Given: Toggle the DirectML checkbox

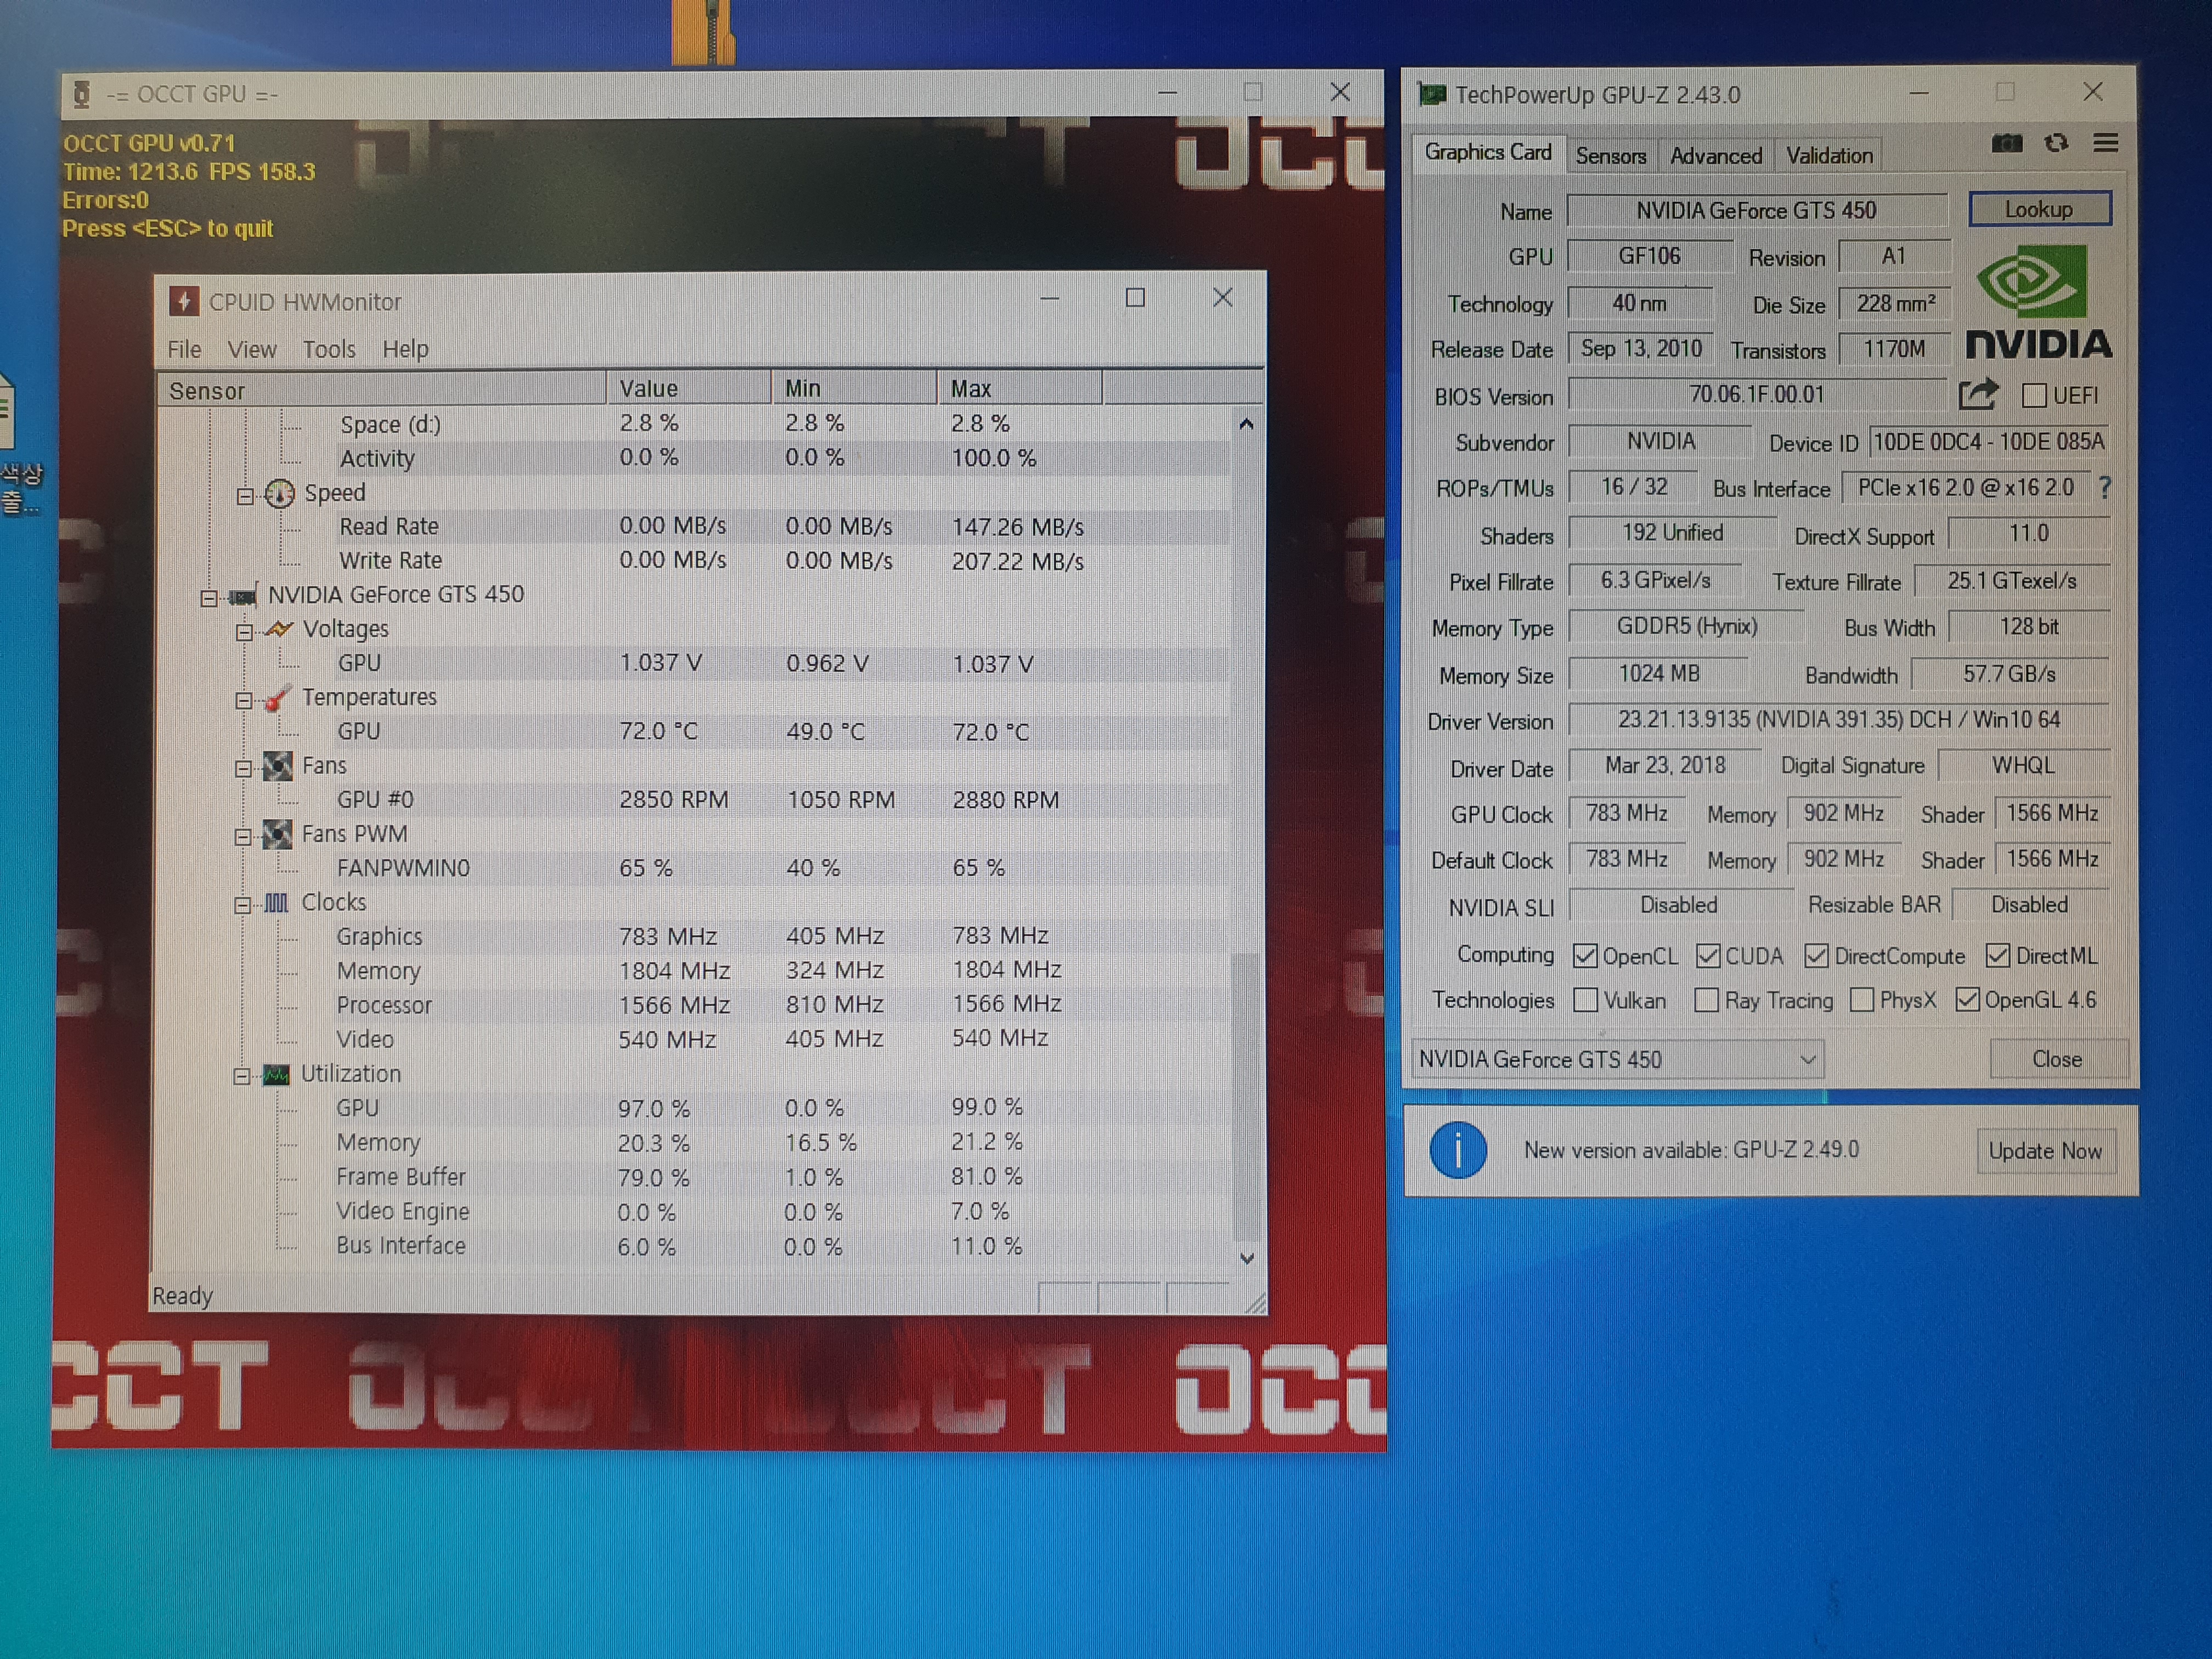Looking at the screenshot, I should pos(1998,955).
